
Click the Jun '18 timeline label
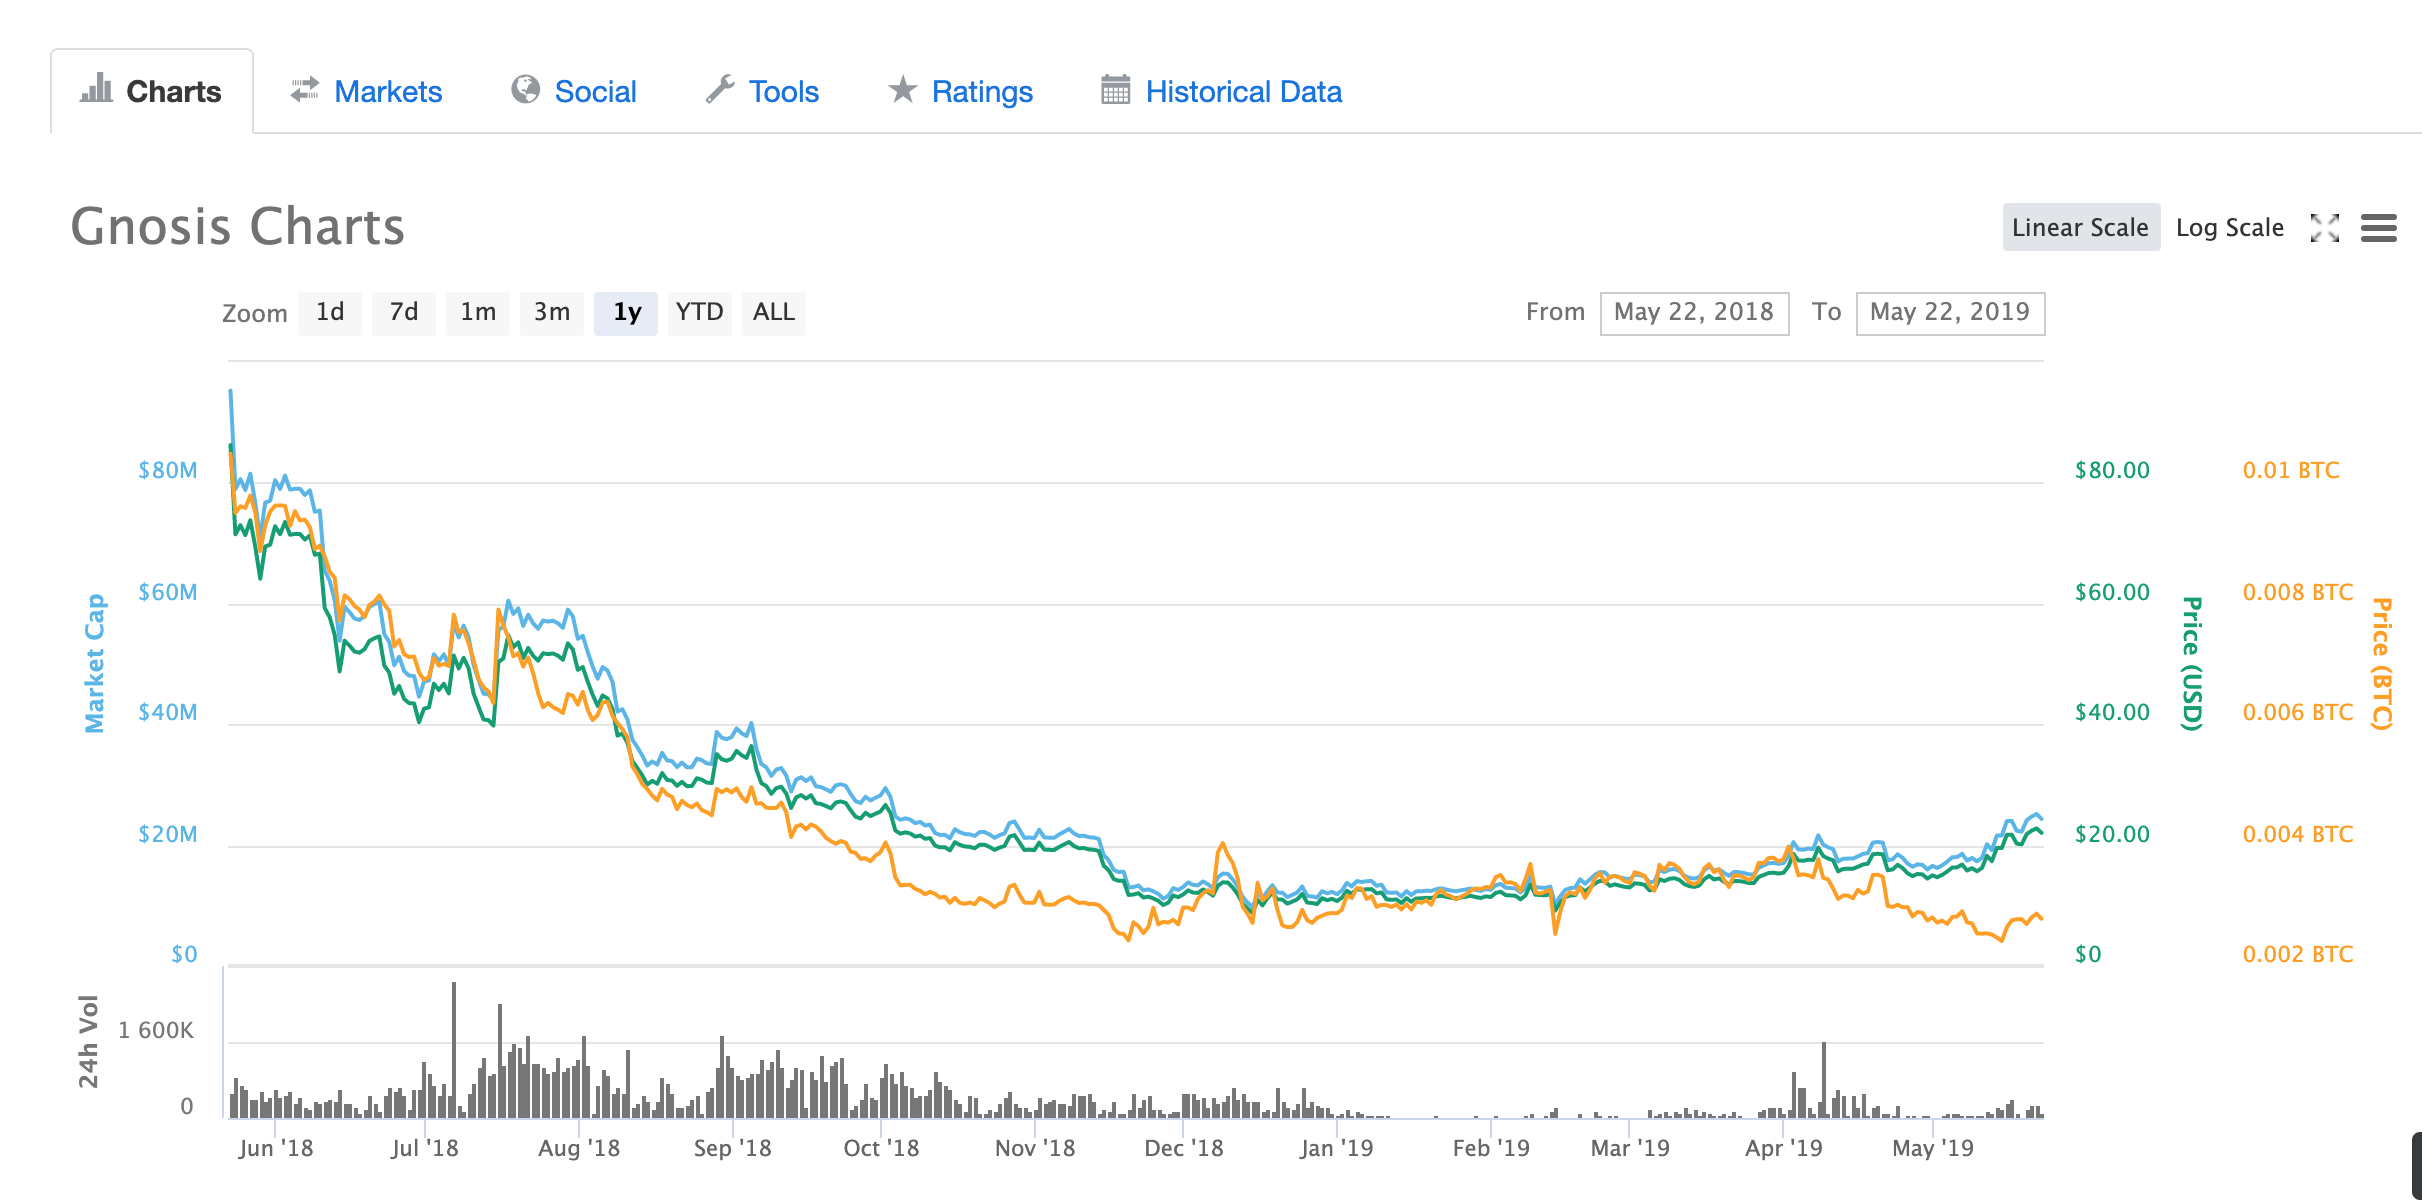pyautogui.click(x=276, y=1148)
